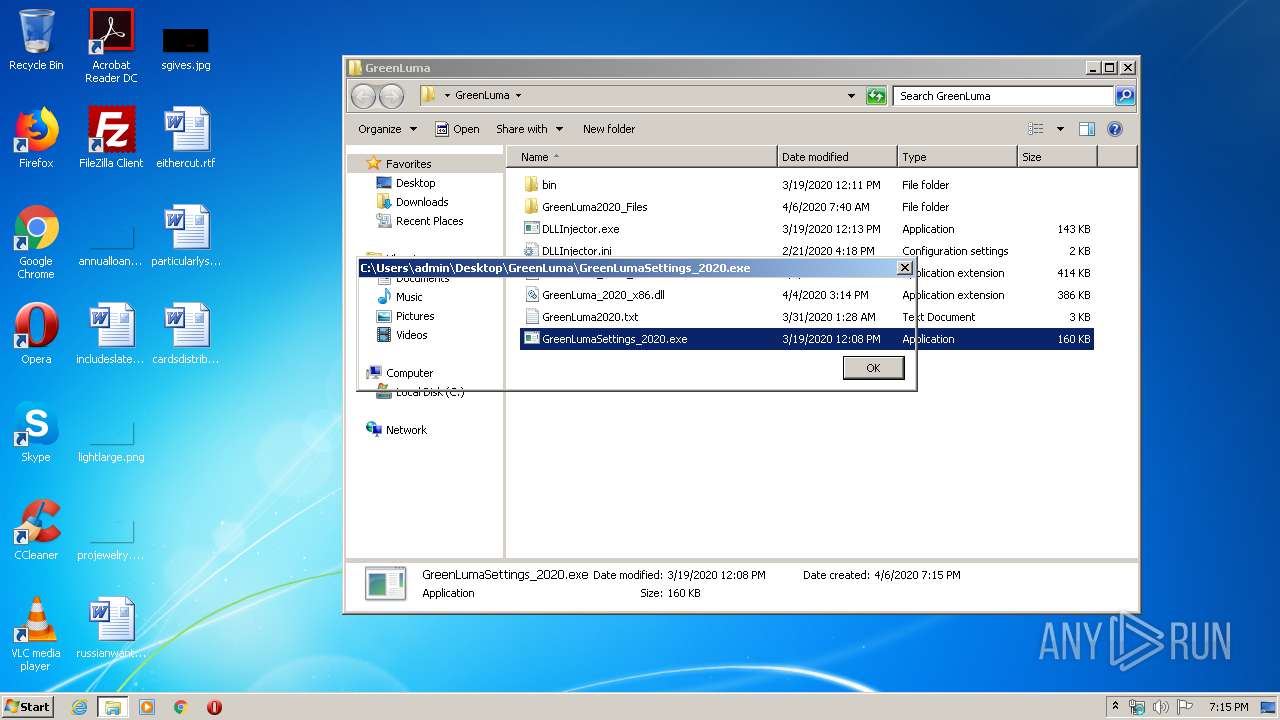Close the GreenLumaSettings path dialog

(x=904, y=268)
